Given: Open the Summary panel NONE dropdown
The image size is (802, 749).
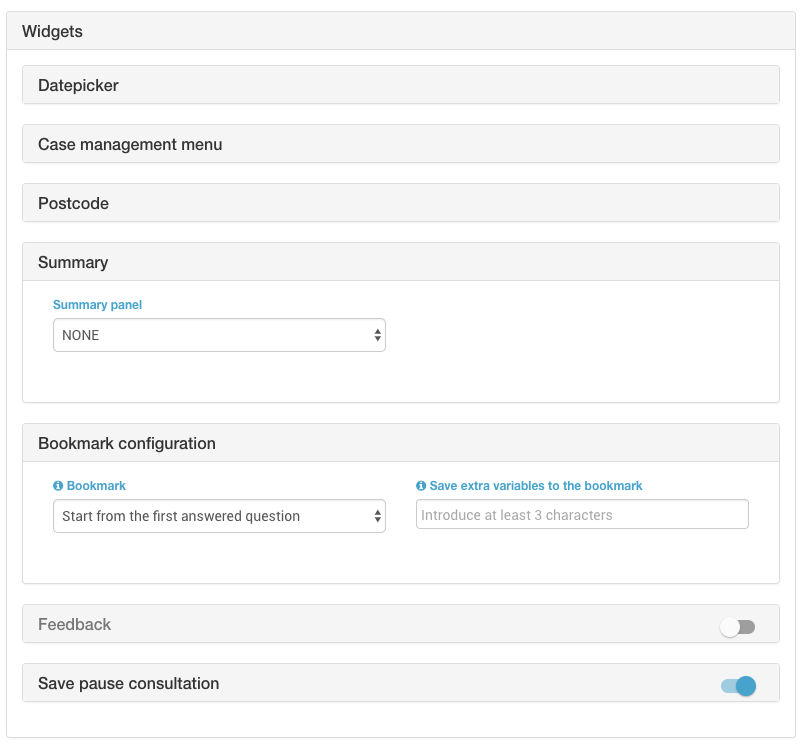Looking at the screenshot, I should click(x=219, y=335).
